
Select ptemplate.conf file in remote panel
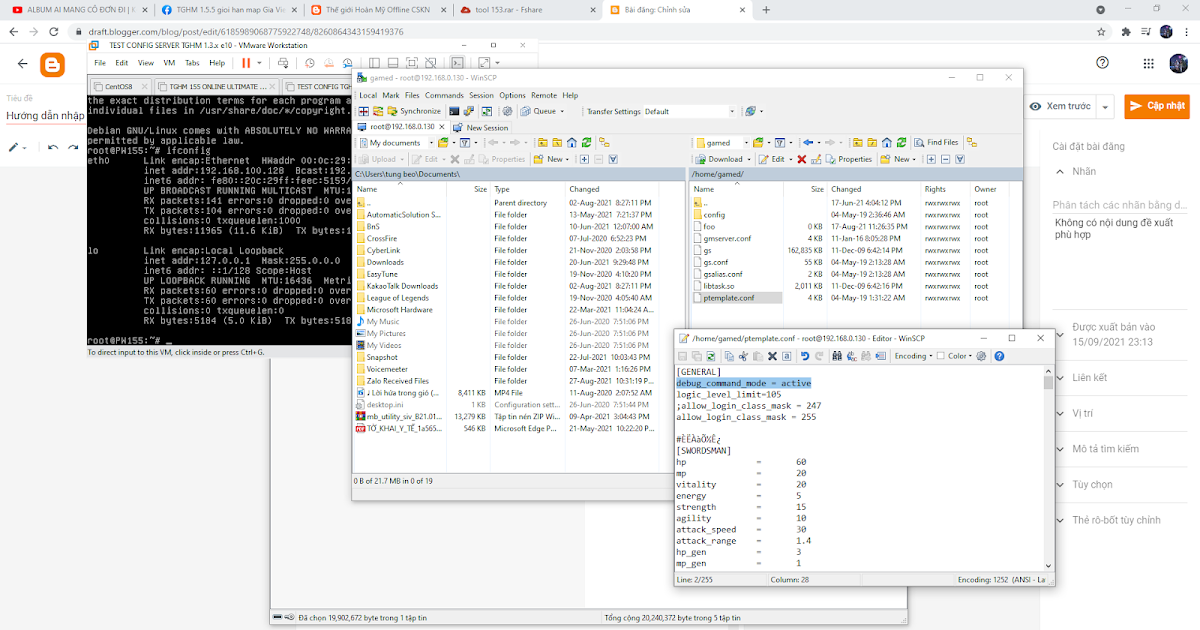pyautogui.click(x=728, y=298)
